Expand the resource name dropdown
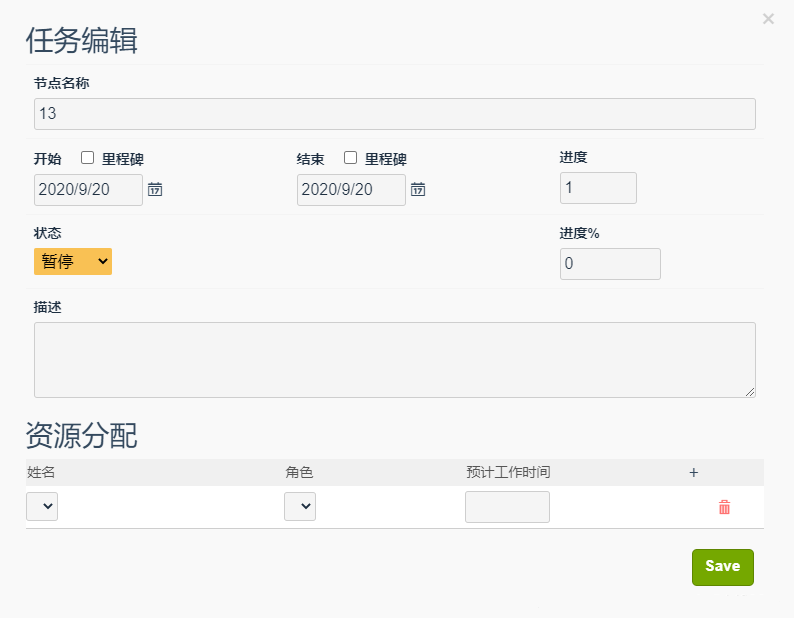The image size is (794, 618). pos(42,507)
